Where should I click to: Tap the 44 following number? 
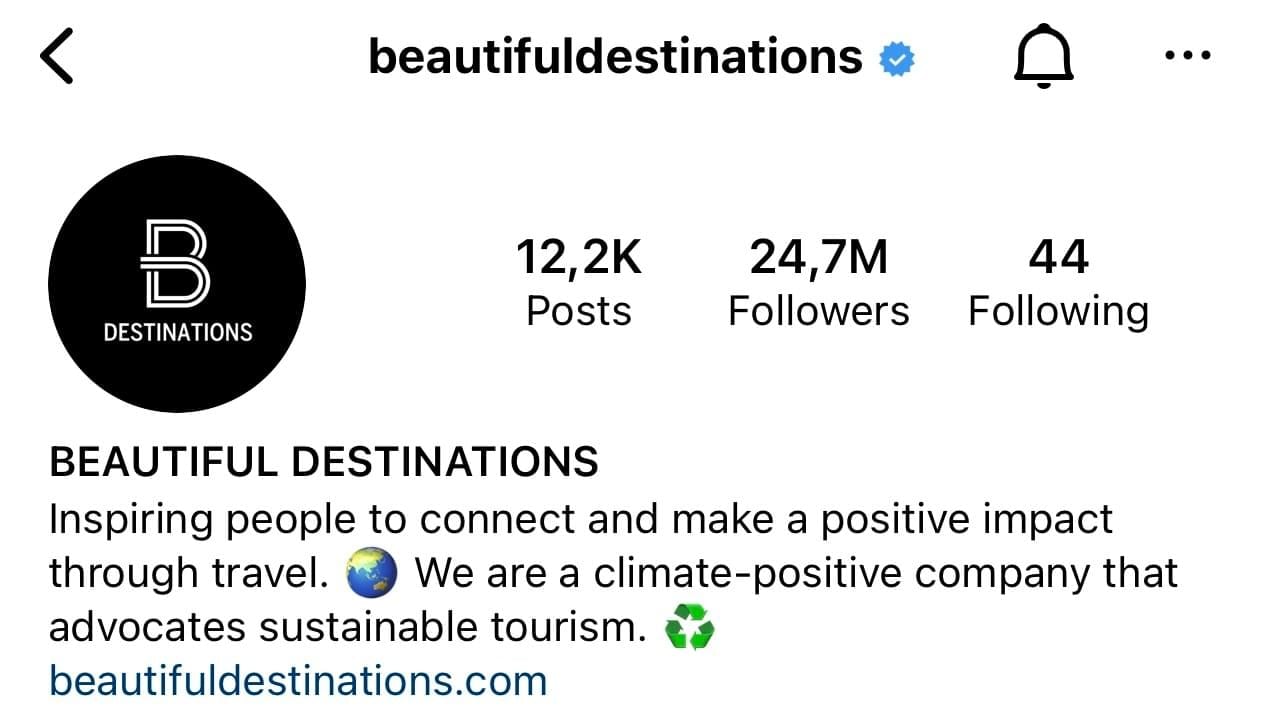click(1058, 257)
